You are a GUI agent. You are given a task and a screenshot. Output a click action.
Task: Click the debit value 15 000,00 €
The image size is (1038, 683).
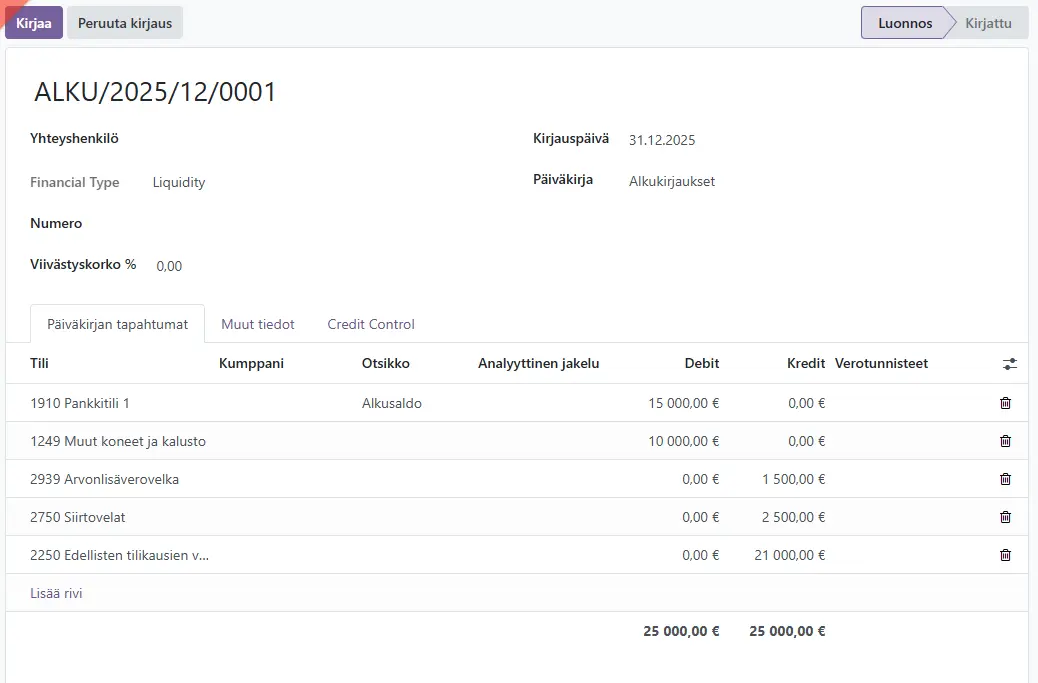683,403
